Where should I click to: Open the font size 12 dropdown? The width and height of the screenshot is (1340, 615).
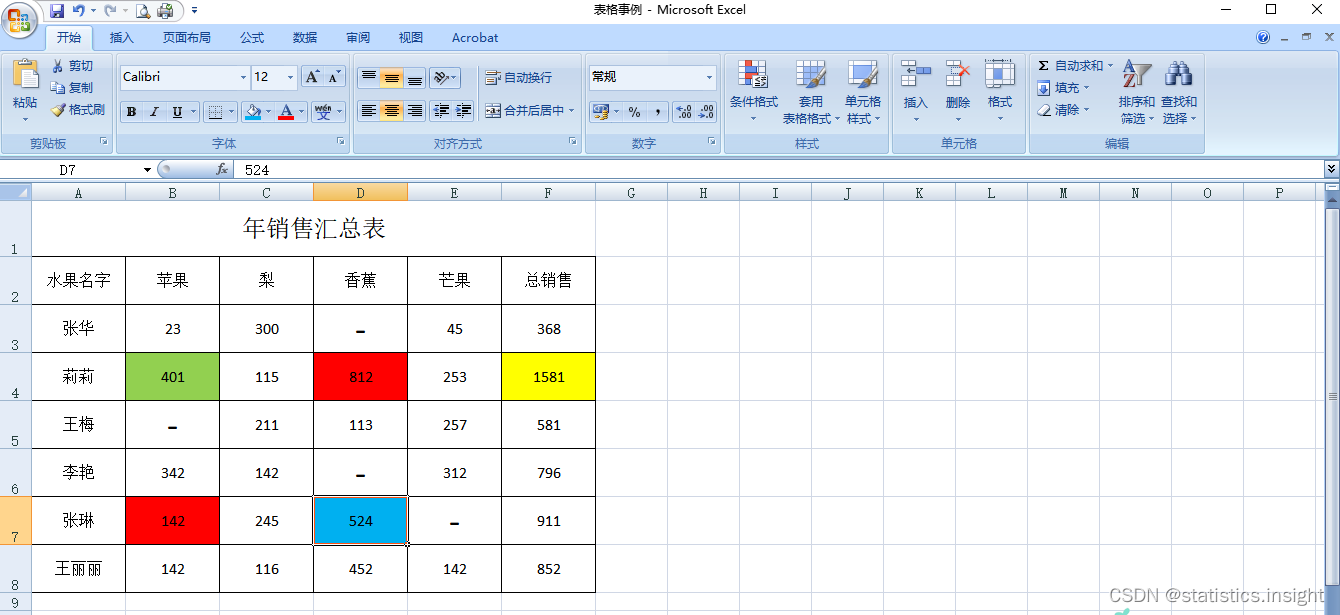291,77
